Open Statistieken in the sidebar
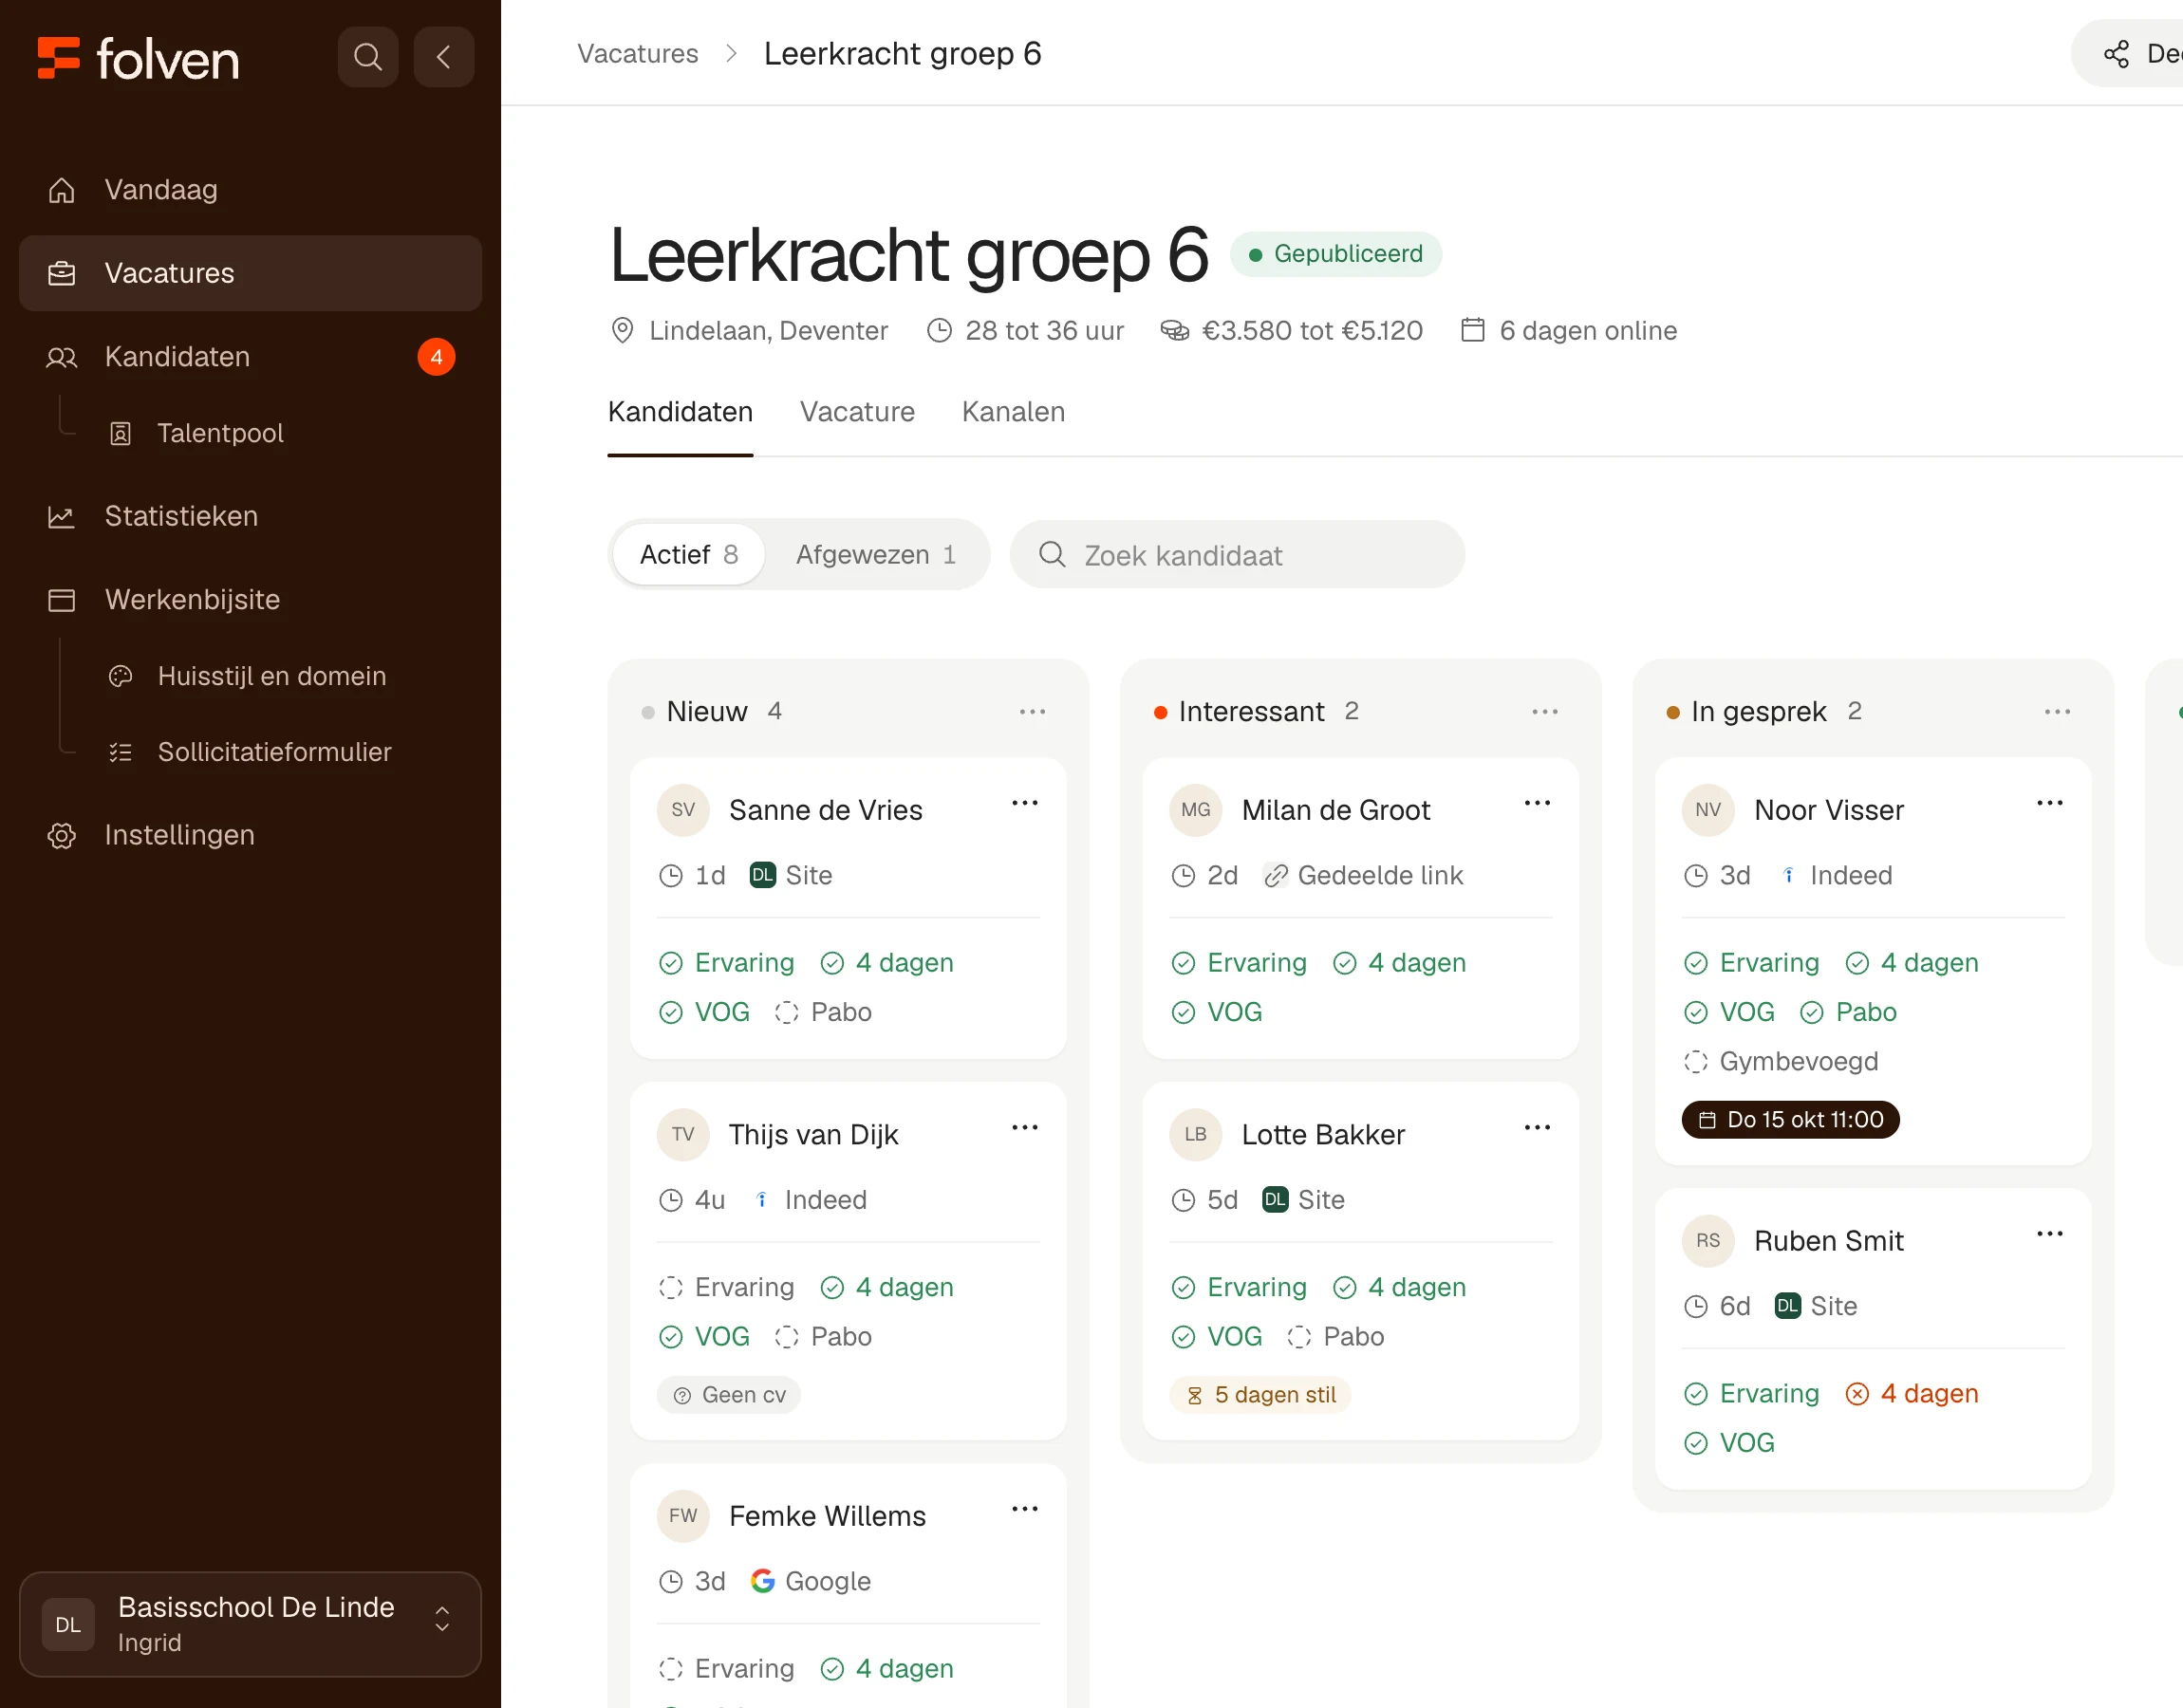Screen dimensions: 2183x1708 (250, 516)
